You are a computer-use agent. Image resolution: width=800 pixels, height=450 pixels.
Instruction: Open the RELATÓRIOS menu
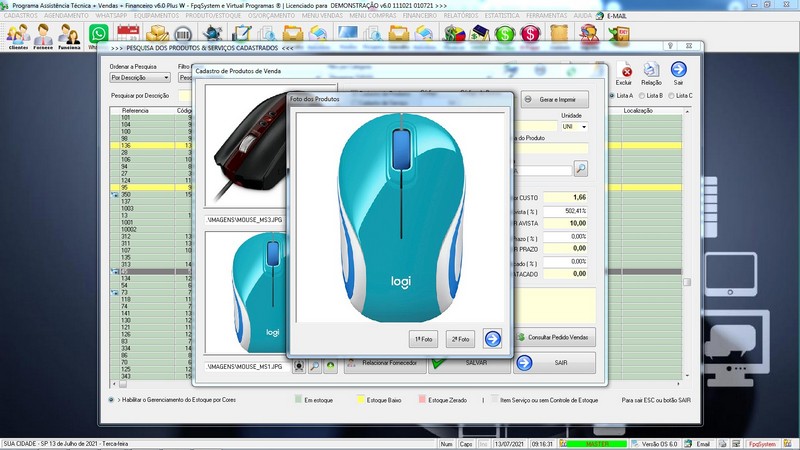(461, 16)
